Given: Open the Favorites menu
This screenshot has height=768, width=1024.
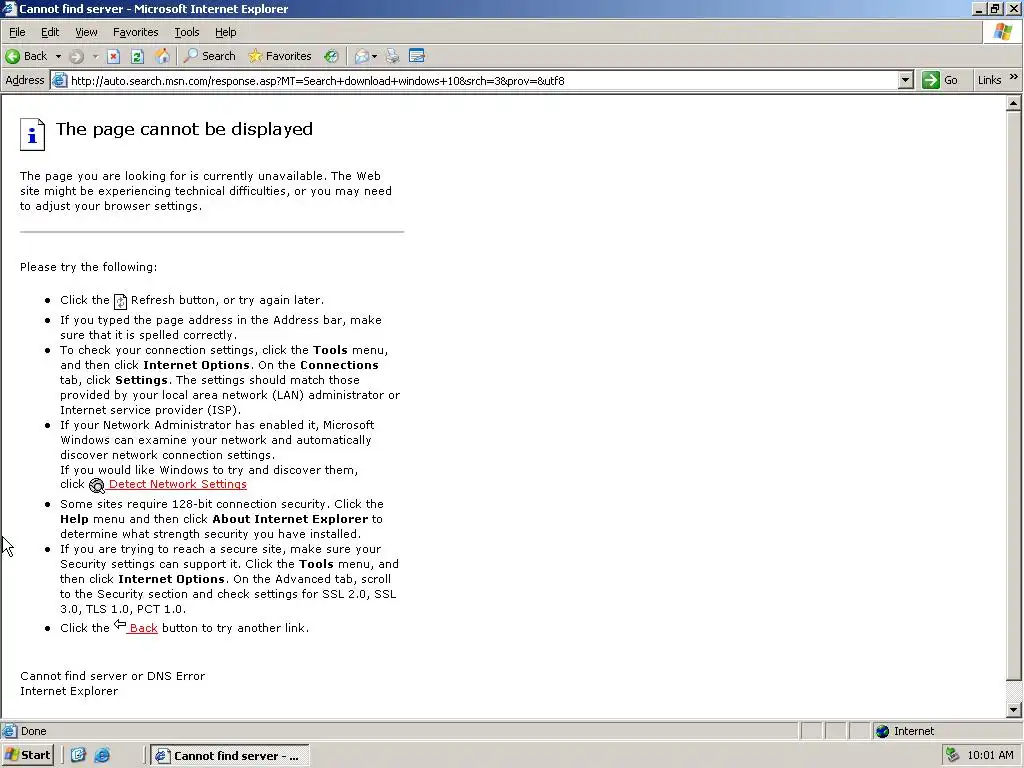Looking at the screenshot, I should [135, 32].
